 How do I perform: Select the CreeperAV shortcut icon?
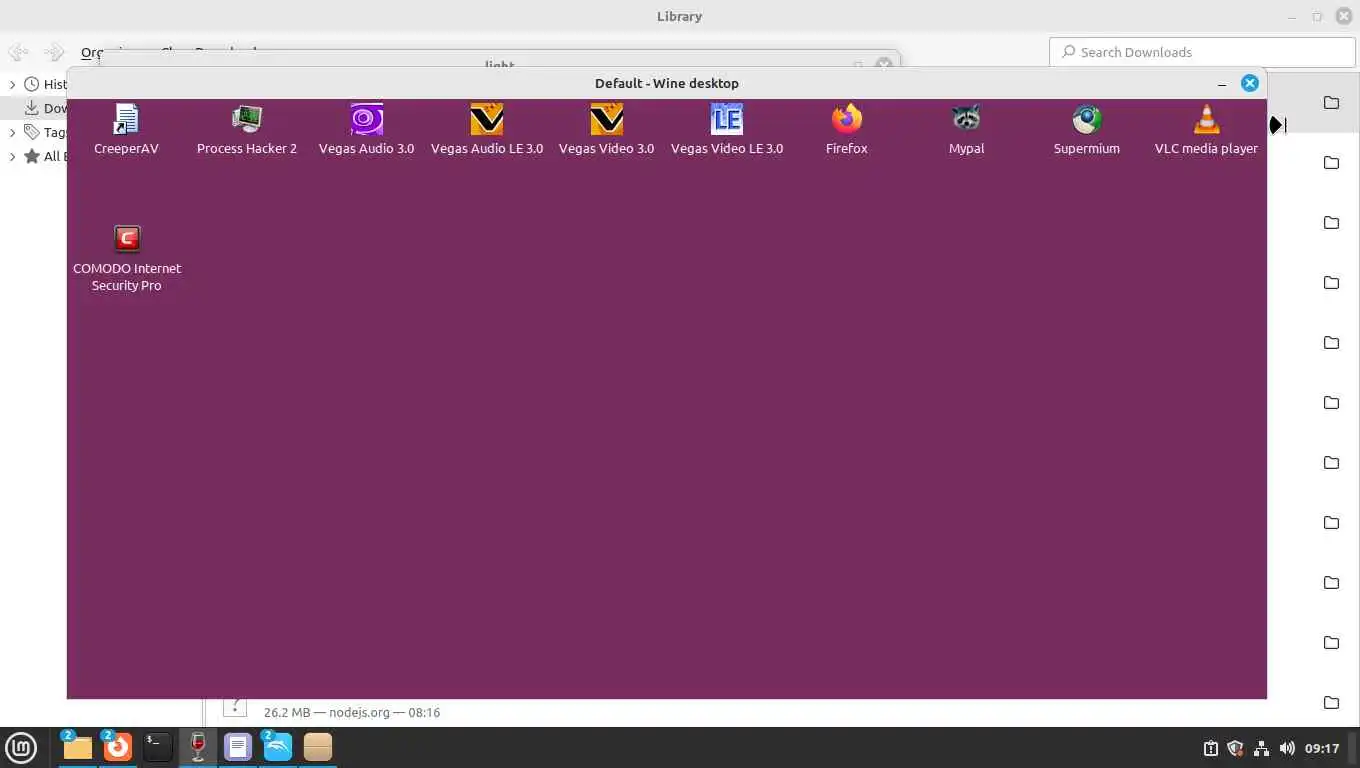(126, 120)
